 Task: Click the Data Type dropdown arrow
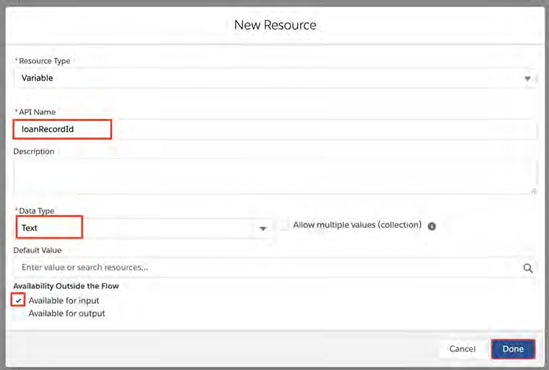tap(263, 229)
